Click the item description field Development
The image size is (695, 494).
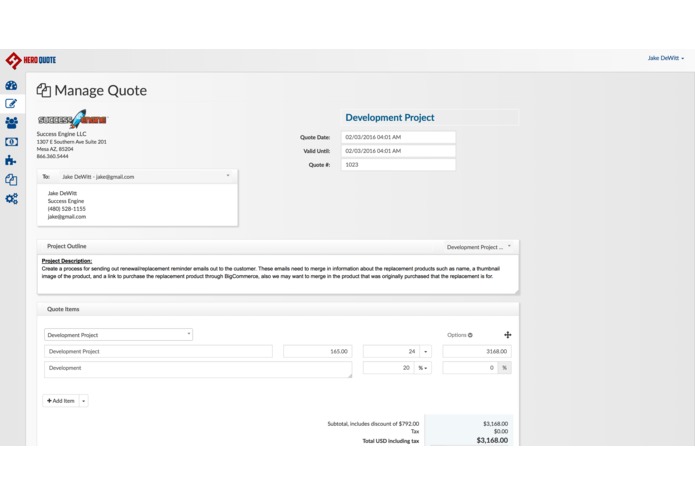click(x=198, y=370)
